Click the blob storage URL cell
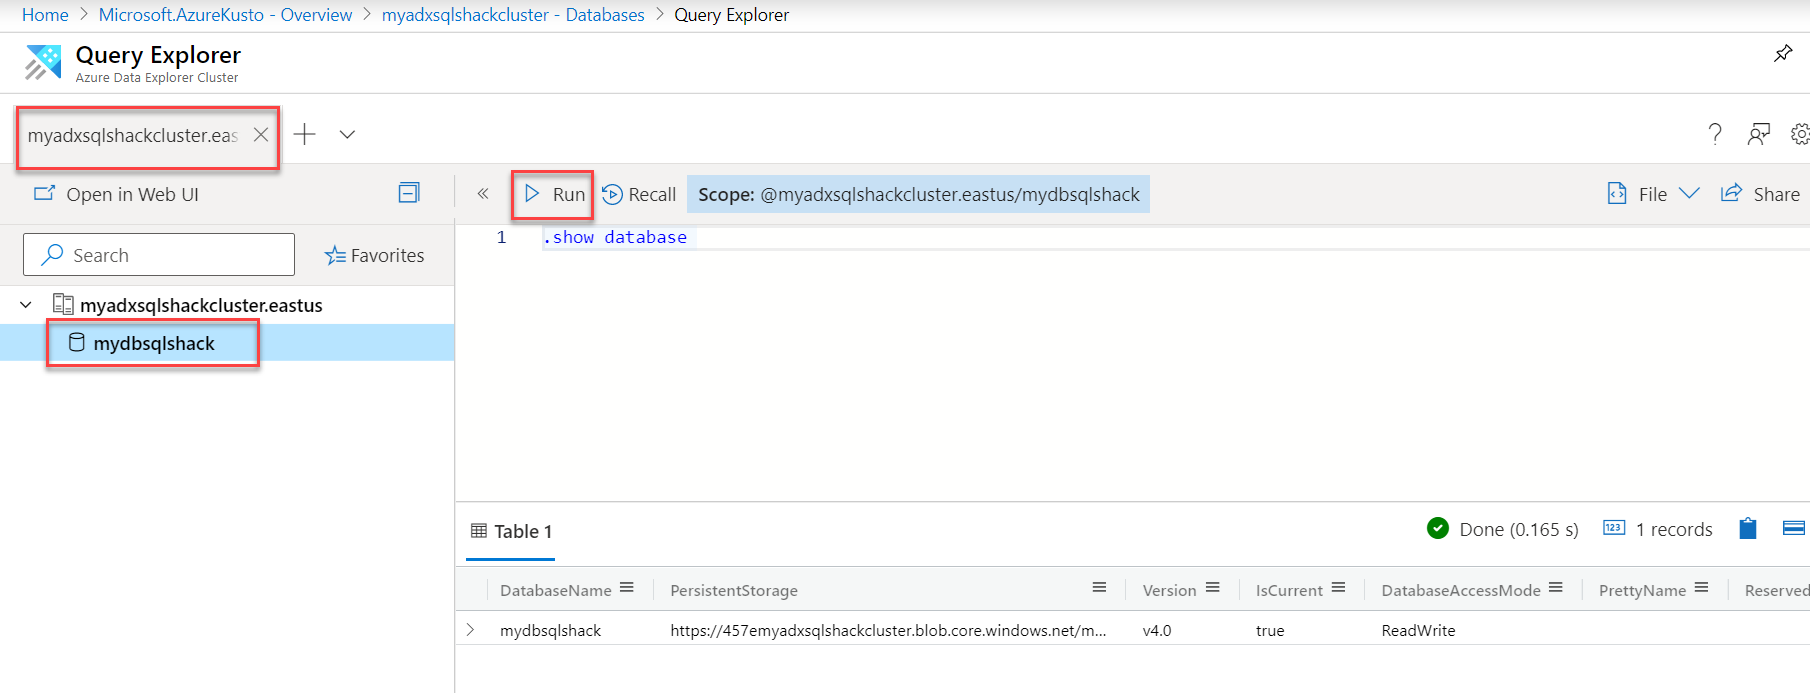This screenshot has width=1810, height=693. point(888,630)
